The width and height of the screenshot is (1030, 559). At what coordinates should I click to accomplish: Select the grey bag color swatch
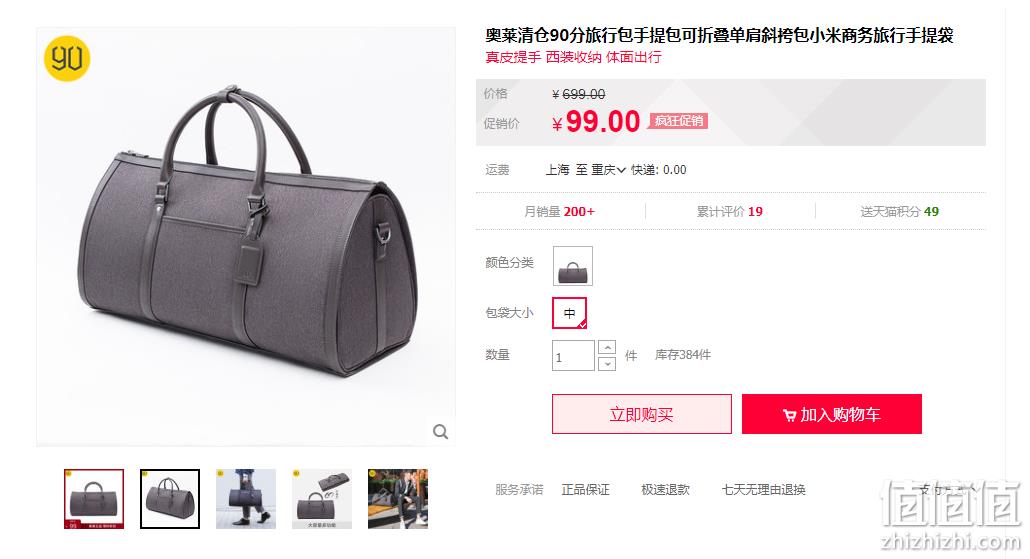click(x=573, y=266)
